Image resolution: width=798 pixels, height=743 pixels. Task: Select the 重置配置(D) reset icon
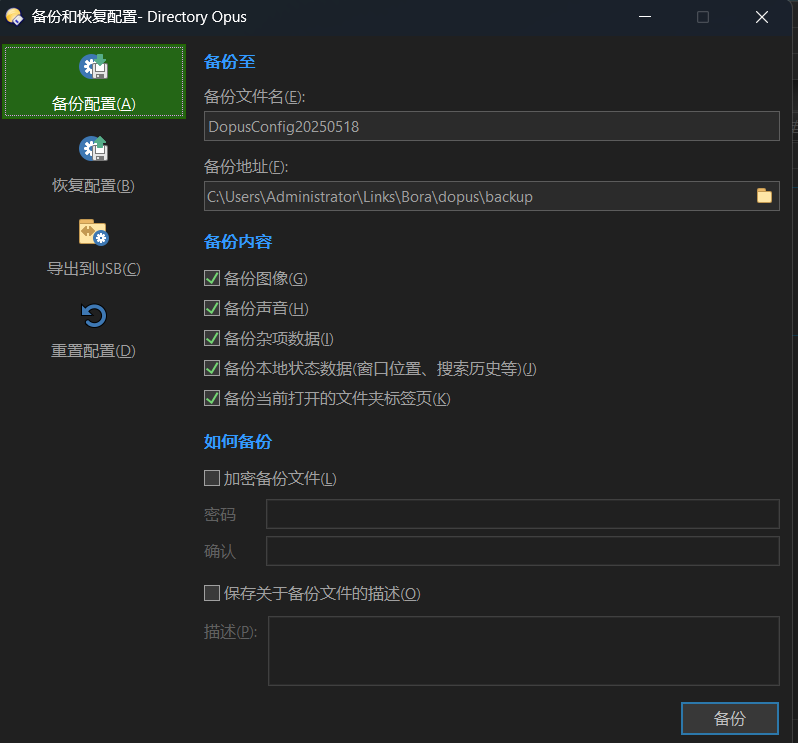94,316
